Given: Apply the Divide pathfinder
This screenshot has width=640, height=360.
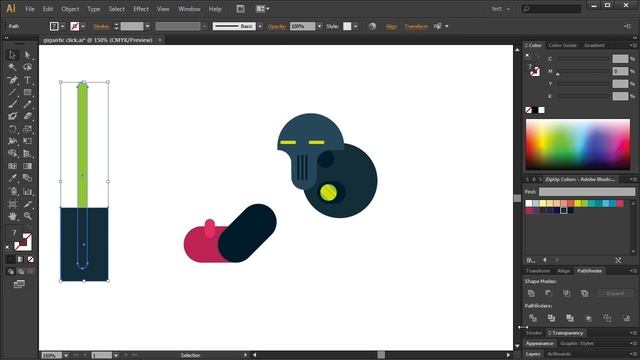Looking at the screenshot, I should 533,318.
